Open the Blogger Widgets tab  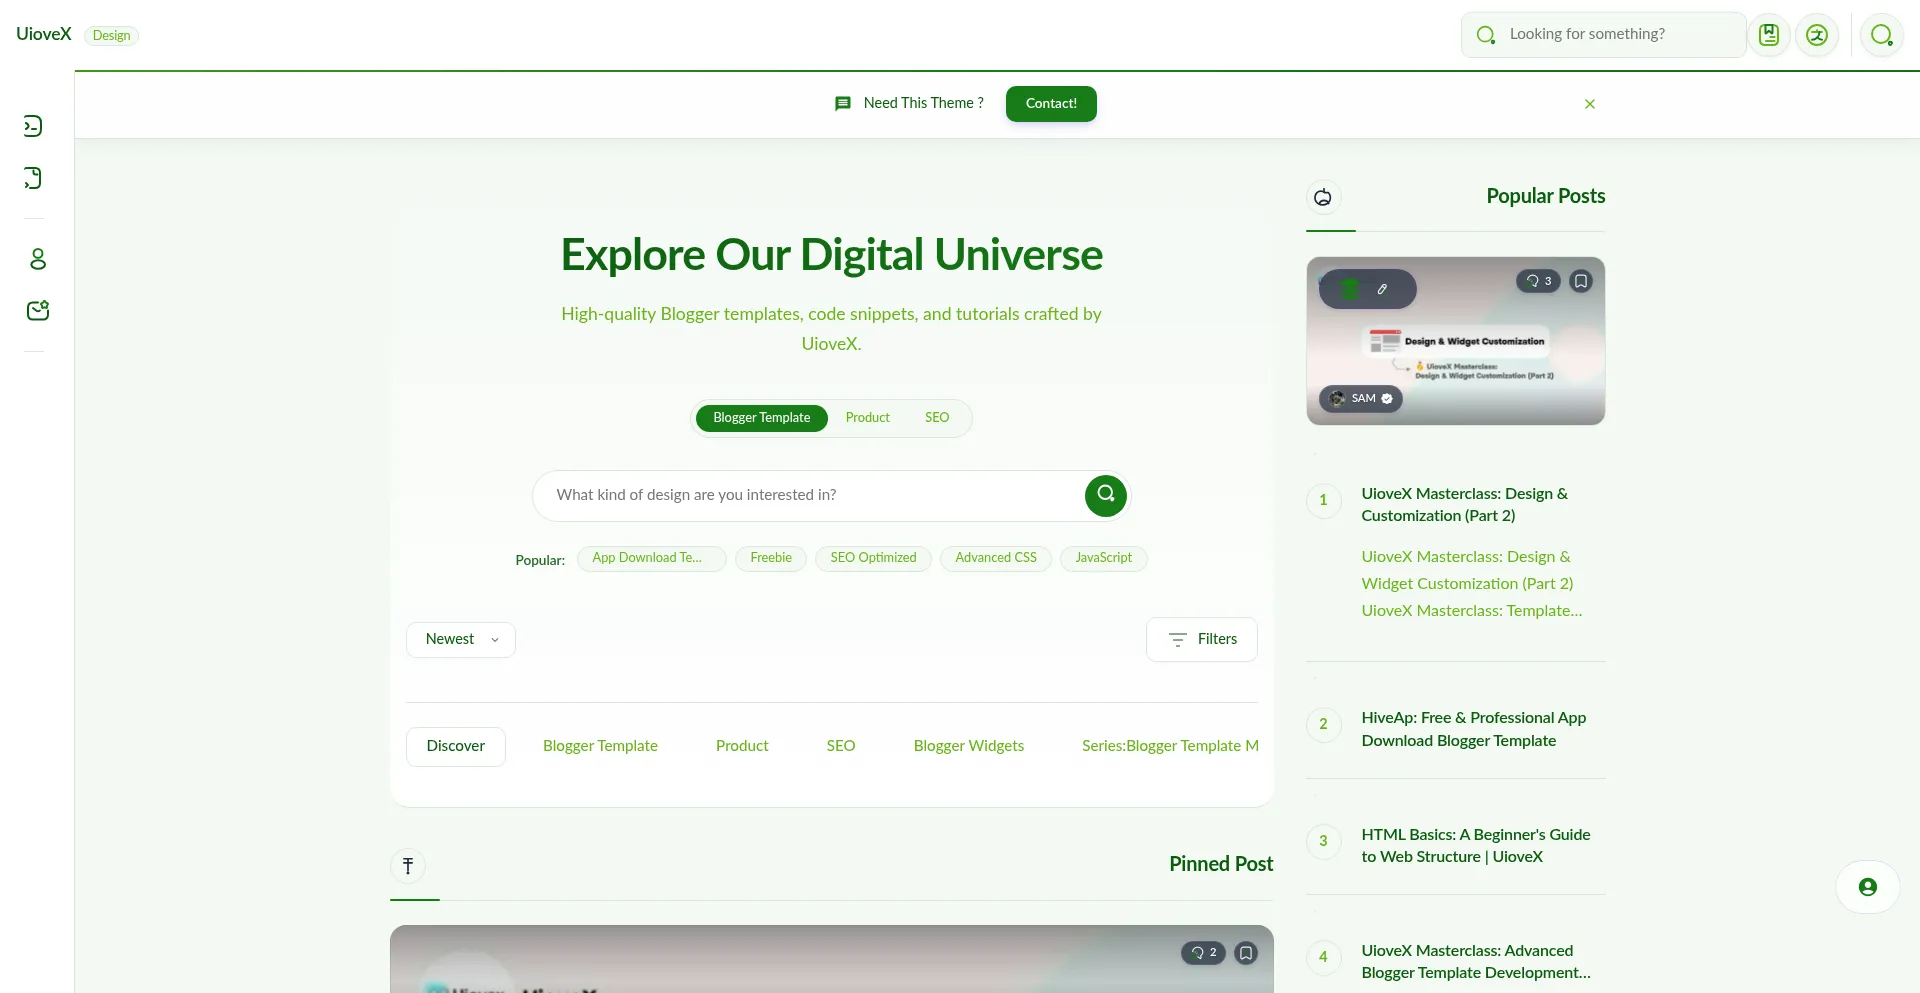(968, 746)
